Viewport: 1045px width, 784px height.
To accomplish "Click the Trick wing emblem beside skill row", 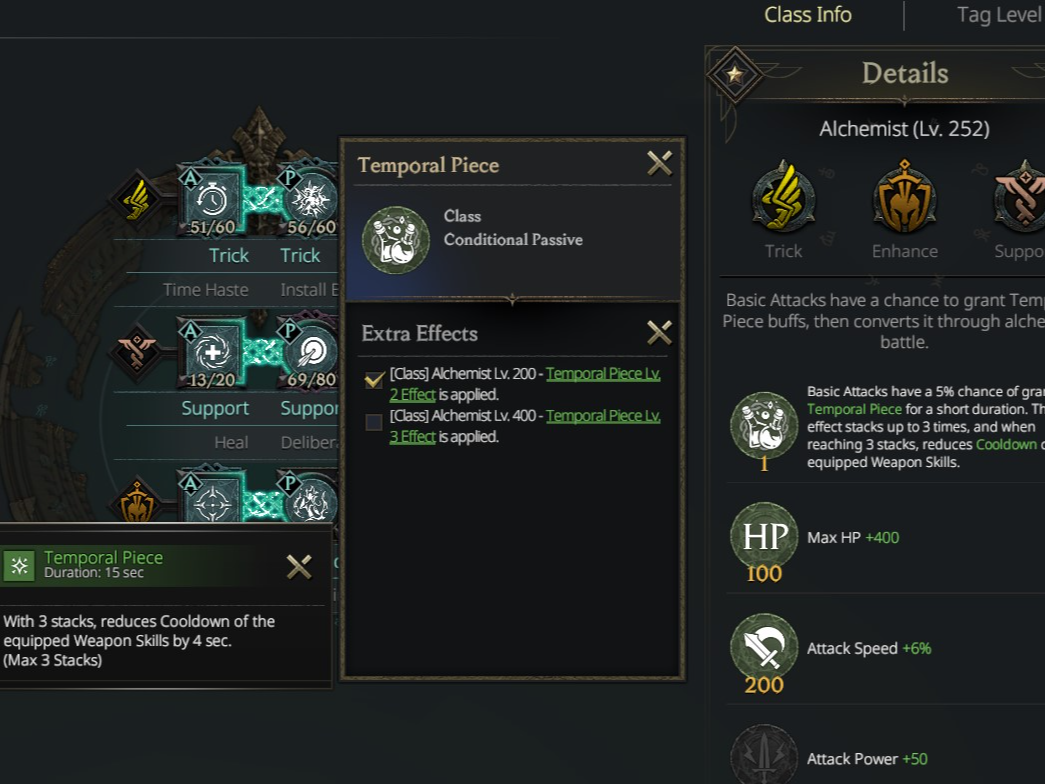I will 138,199.
